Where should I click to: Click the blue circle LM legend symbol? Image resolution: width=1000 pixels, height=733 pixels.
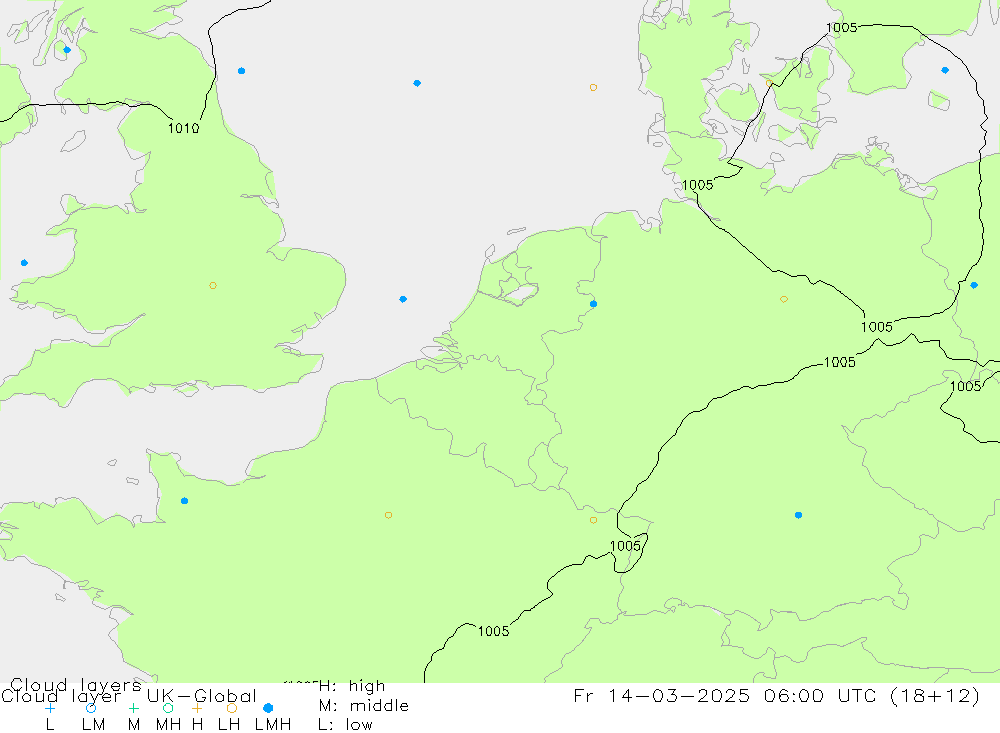91,708
